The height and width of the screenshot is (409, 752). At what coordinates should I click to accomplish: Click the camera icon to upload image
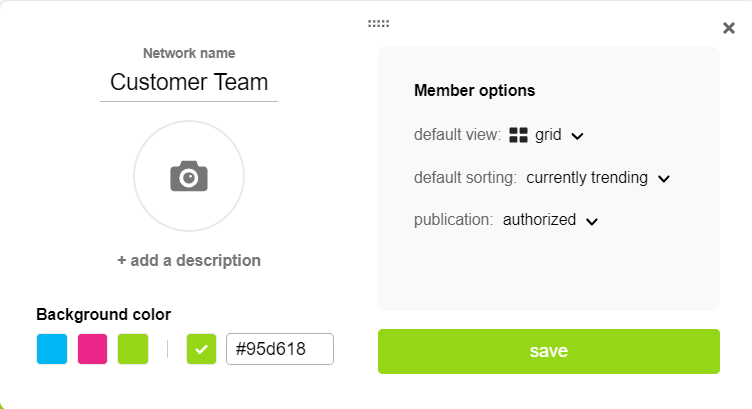(188, 177)
